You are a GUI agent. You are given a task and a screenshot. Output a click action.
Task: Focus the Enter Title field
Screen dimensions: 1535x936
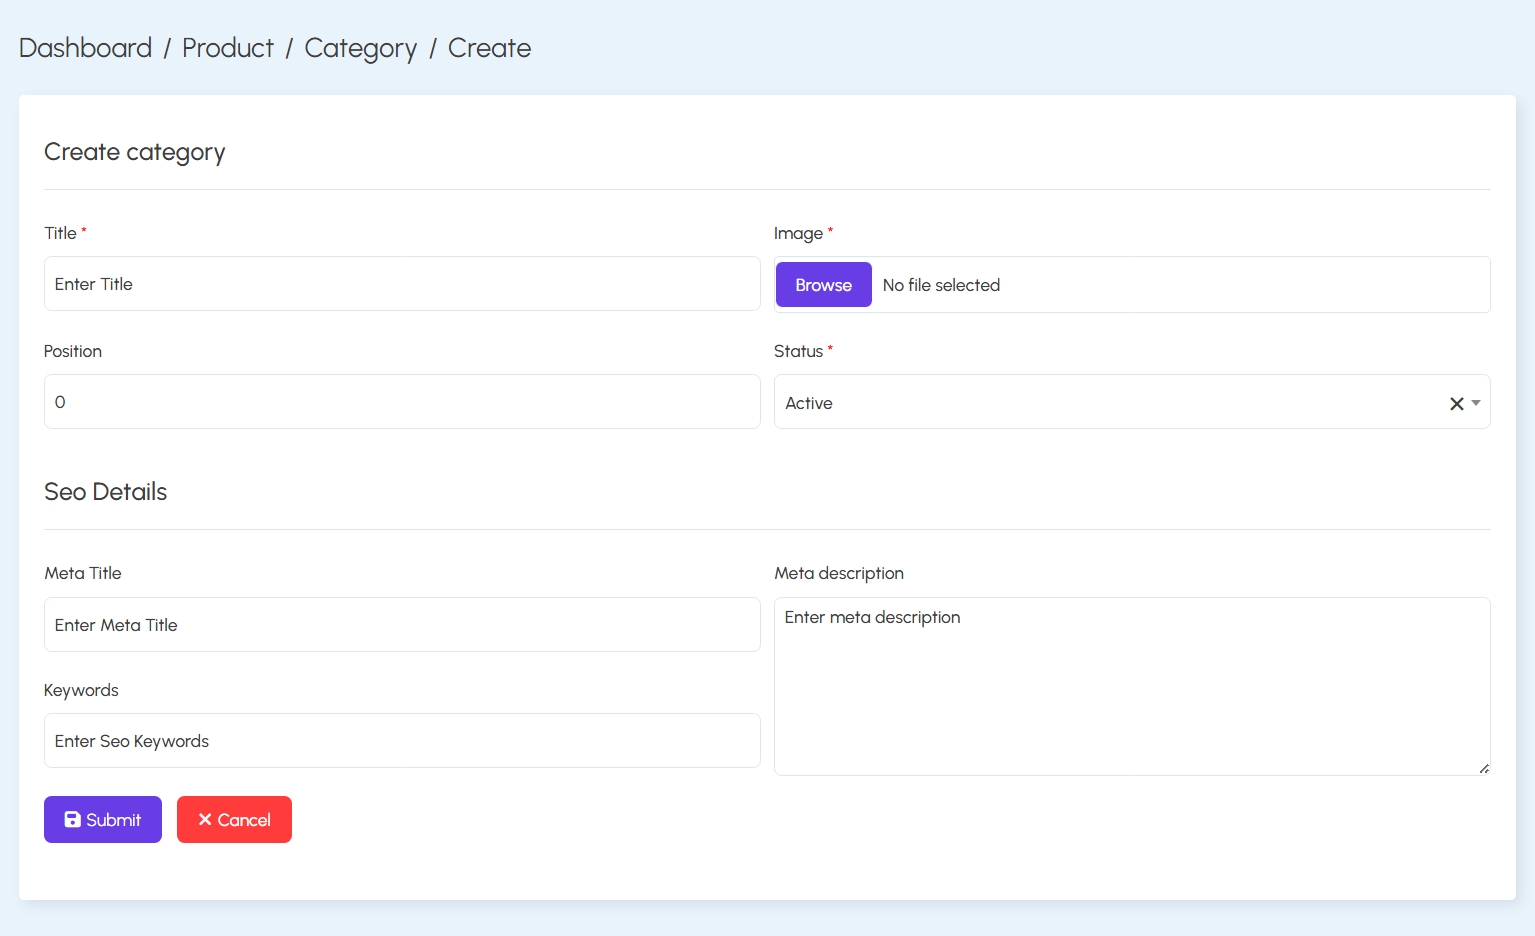(x=402, y=284)
